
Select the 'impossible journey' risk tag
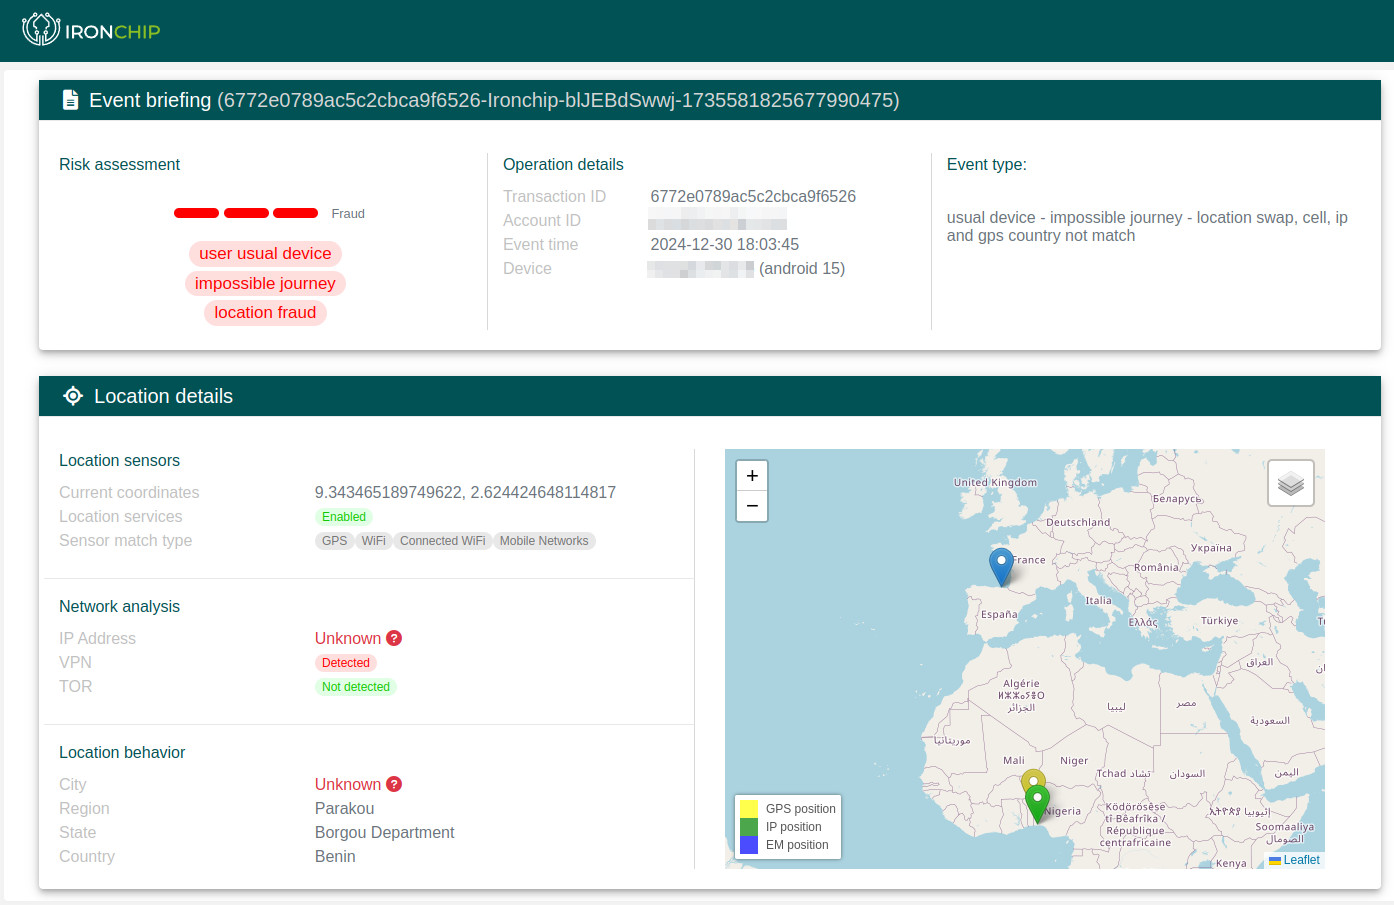(x=265, y=284)
